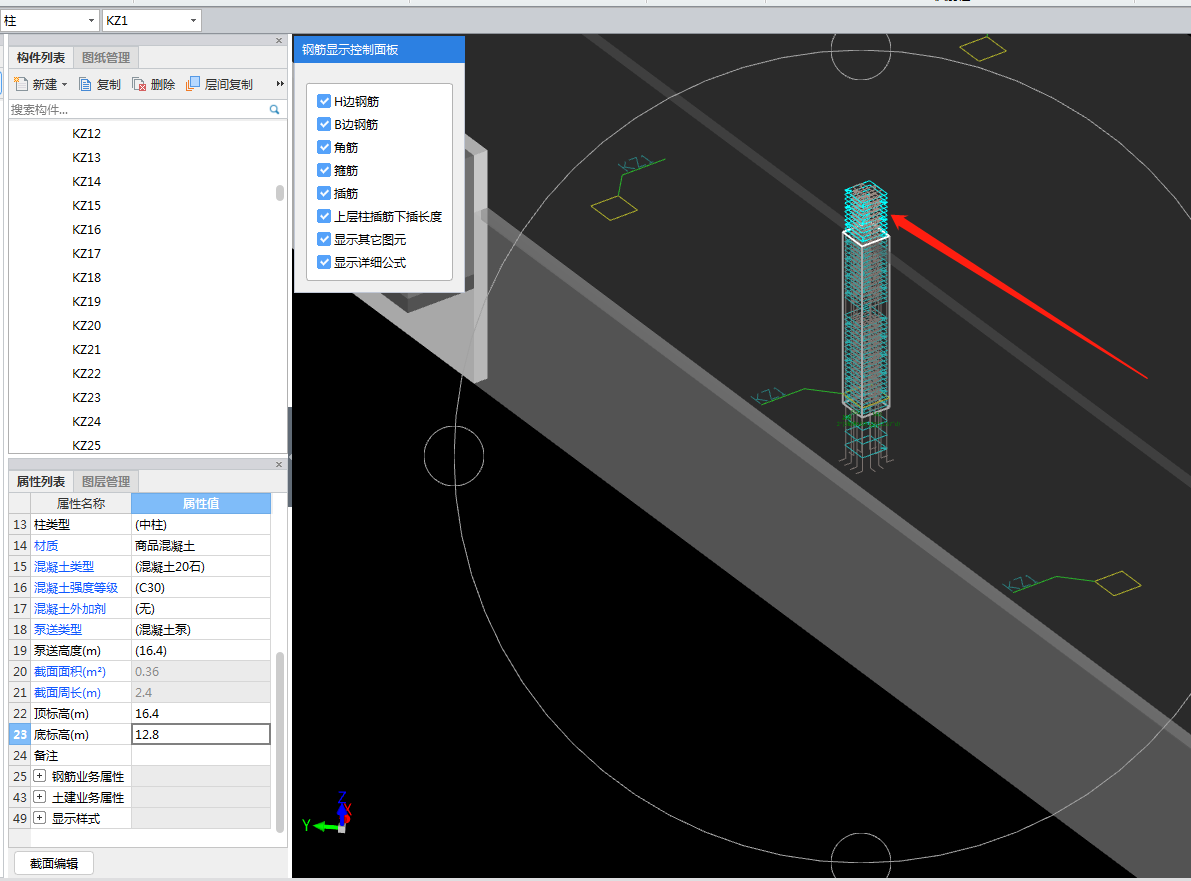Click the search magnifier icon in component search
The width and height of the screenshot is (1191, 881).
coord(275,110)
